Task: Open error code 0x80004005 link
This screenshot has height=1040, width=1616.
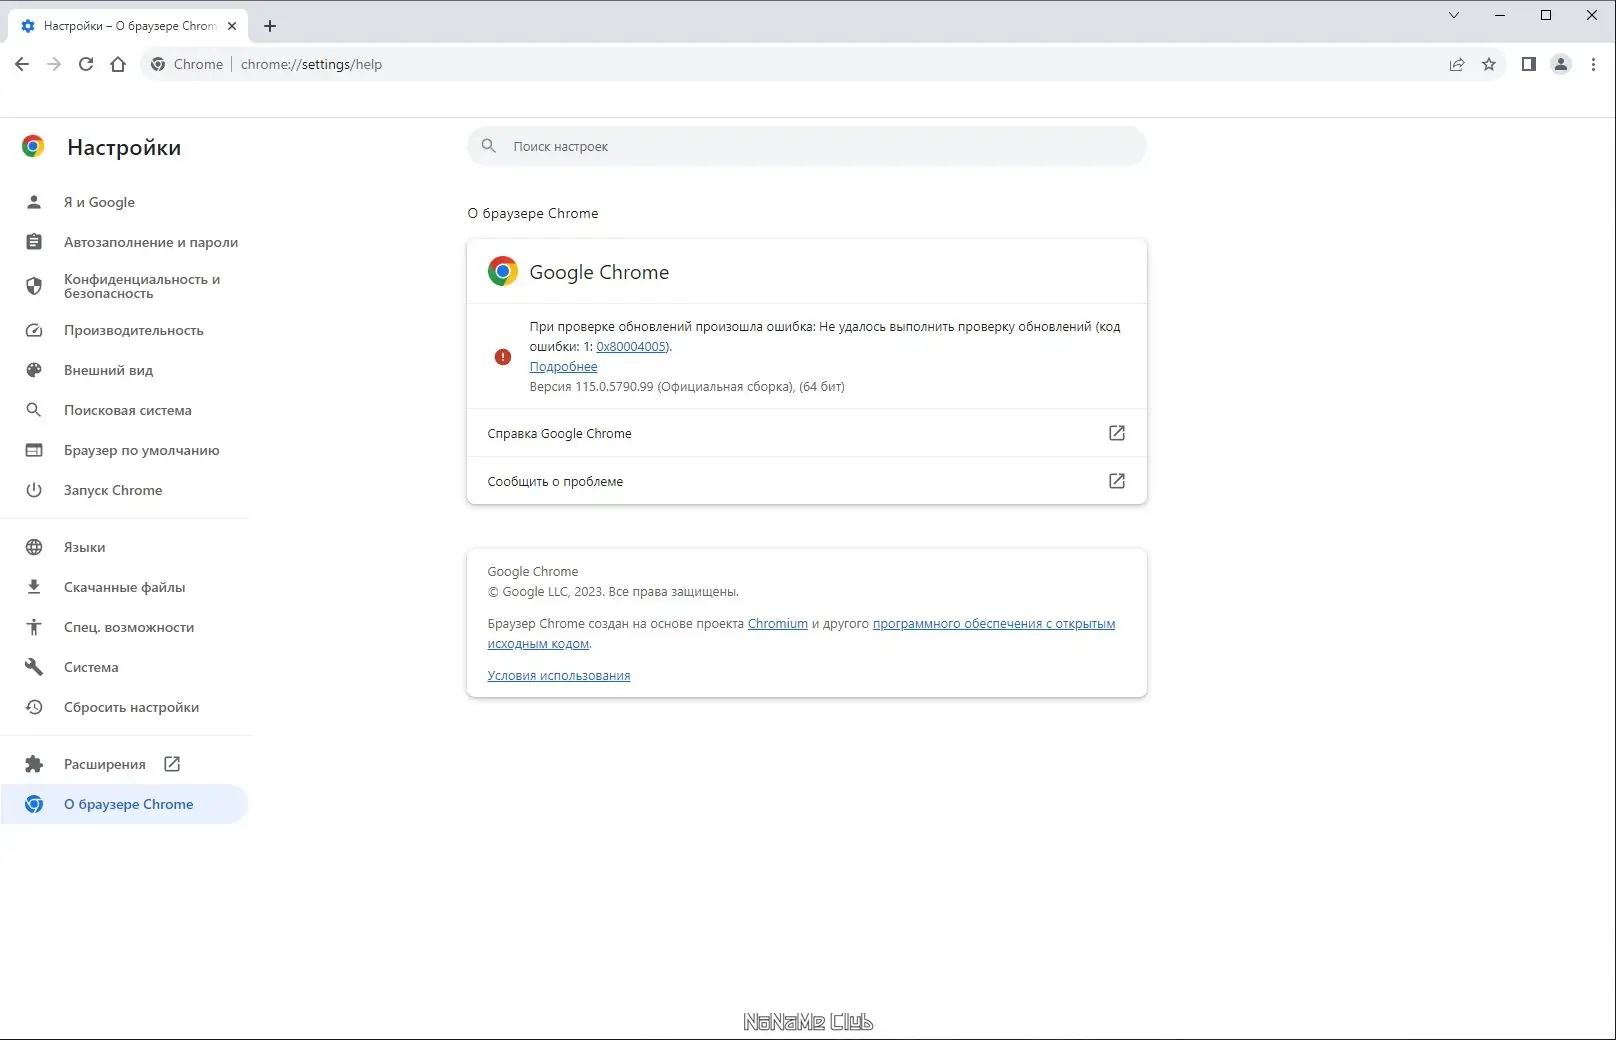Action: tap(631, 347)
